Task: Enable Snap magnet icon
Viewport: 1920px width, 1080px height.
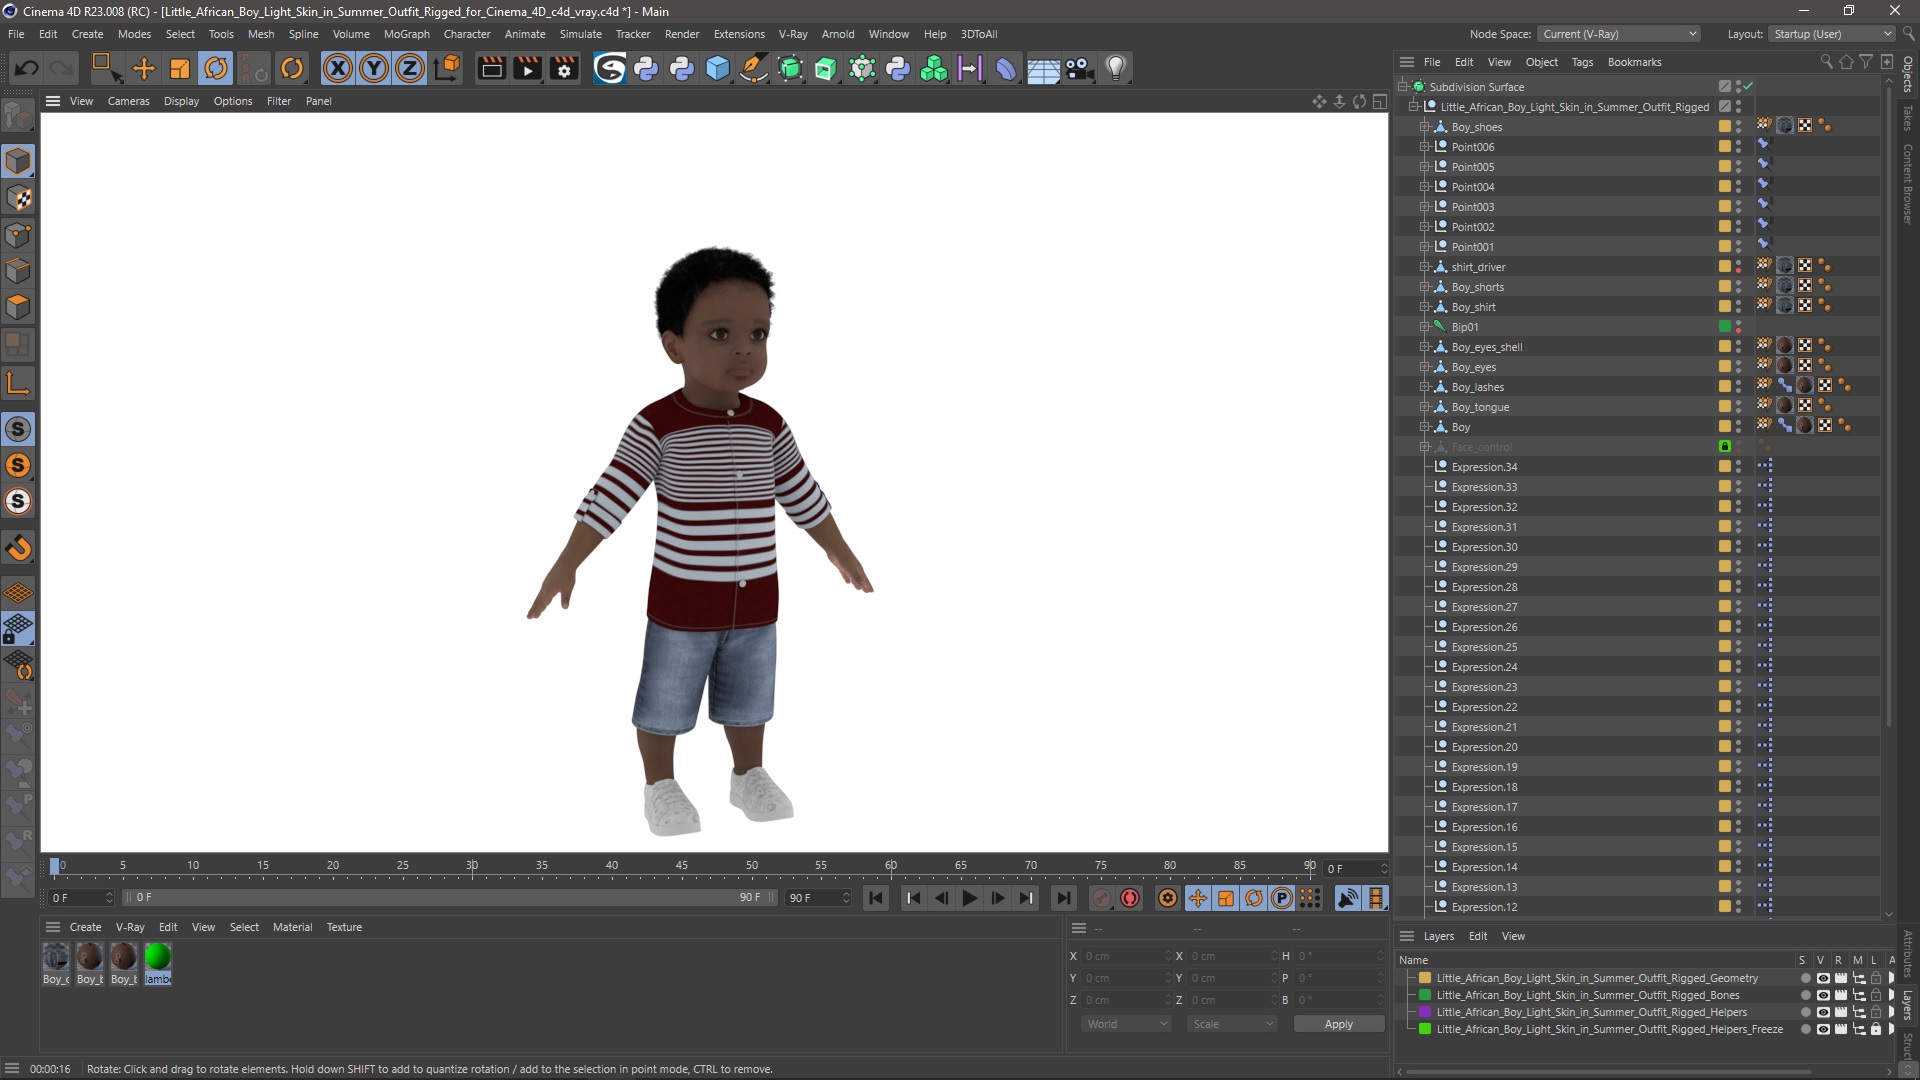Action: click(18, 548)
